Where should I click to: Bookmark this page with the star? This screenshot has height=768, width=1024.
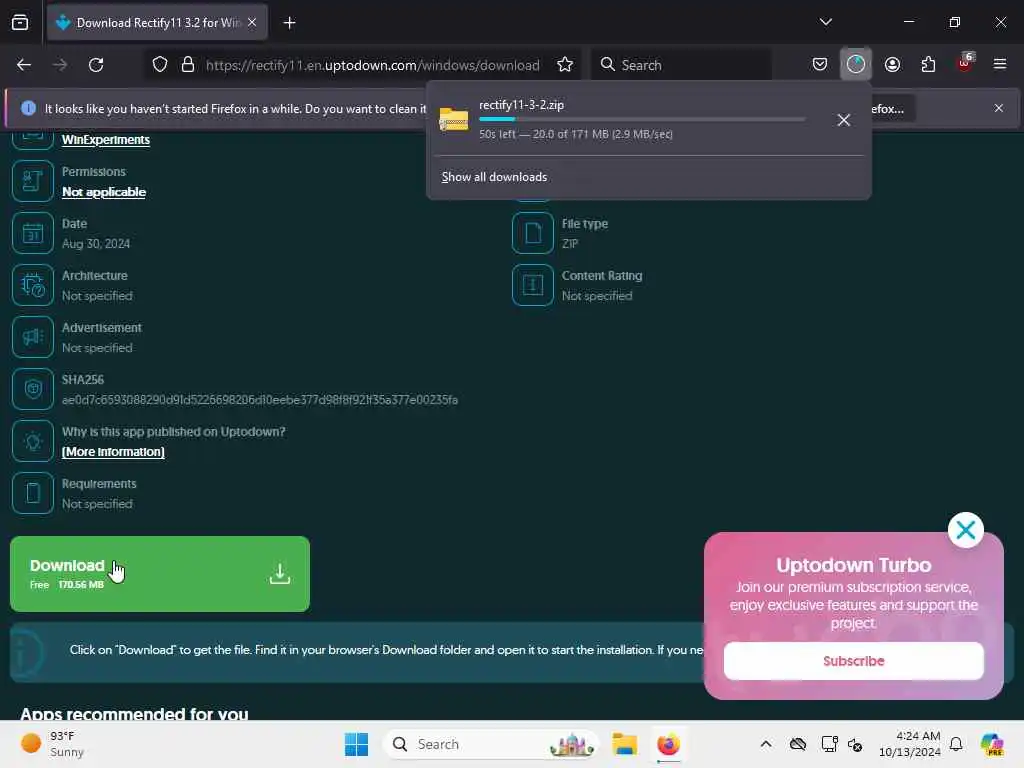tap(565, 65)
